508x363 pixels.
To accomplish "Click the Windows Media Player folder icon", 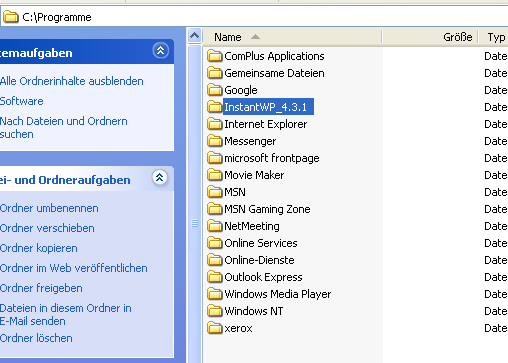I will point(214,294).
